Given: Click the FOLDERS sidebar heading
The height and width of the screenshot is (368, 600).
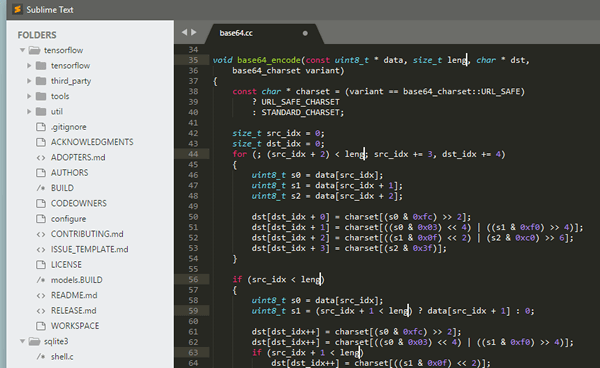Looking at the screenshot, I should coord(37,35).
